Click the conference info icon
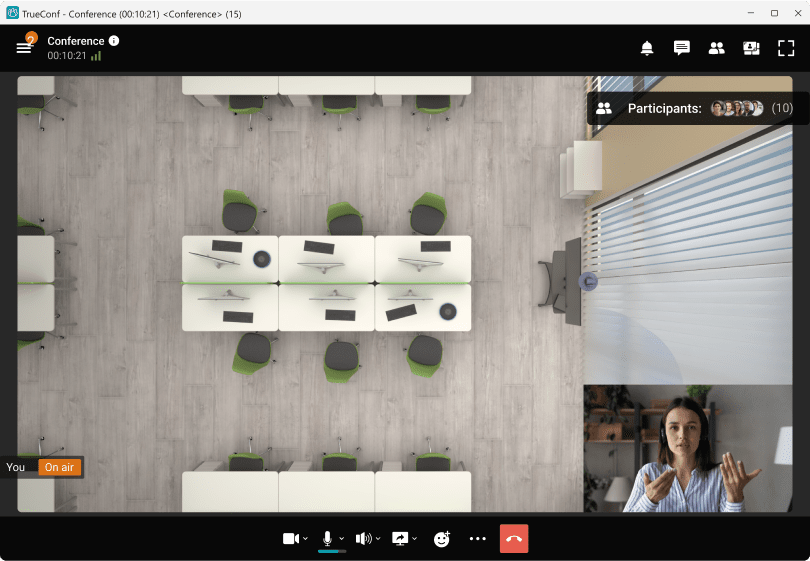 click(114, 41)
